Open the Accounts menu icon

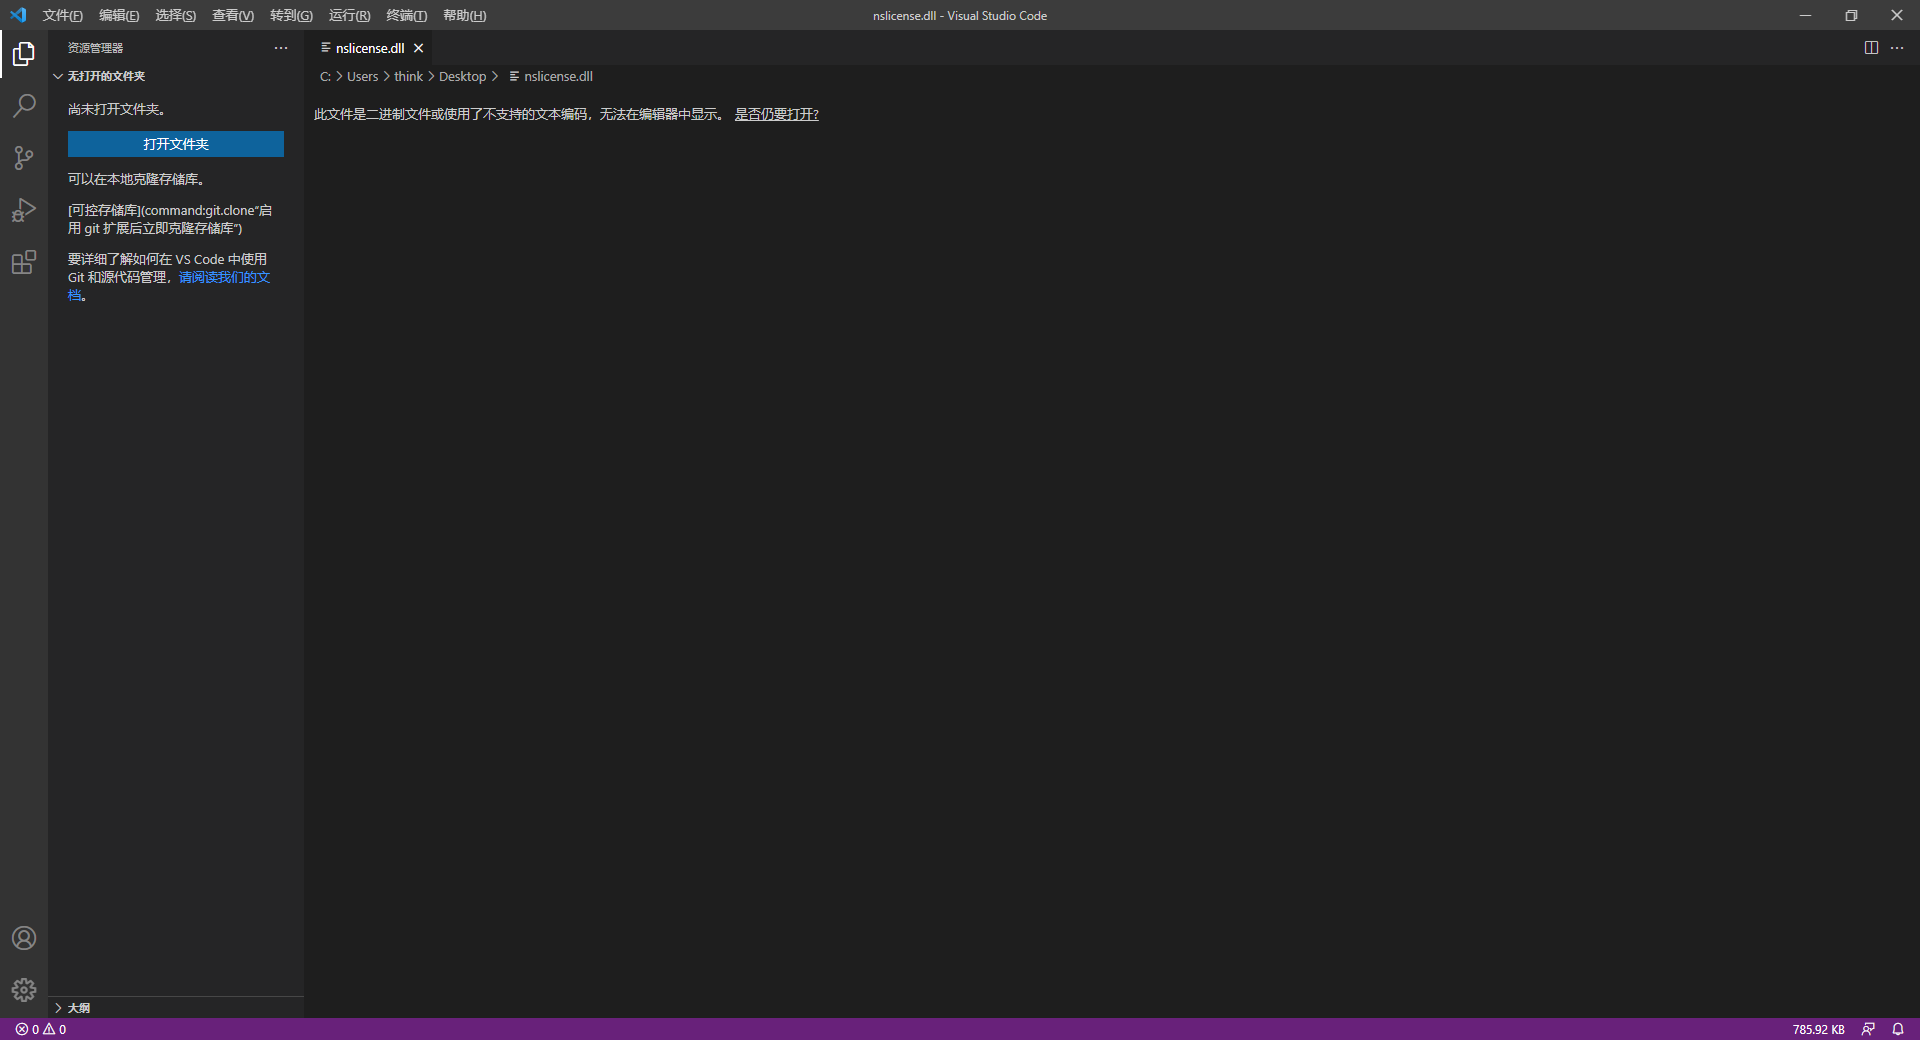coord(24,938)
